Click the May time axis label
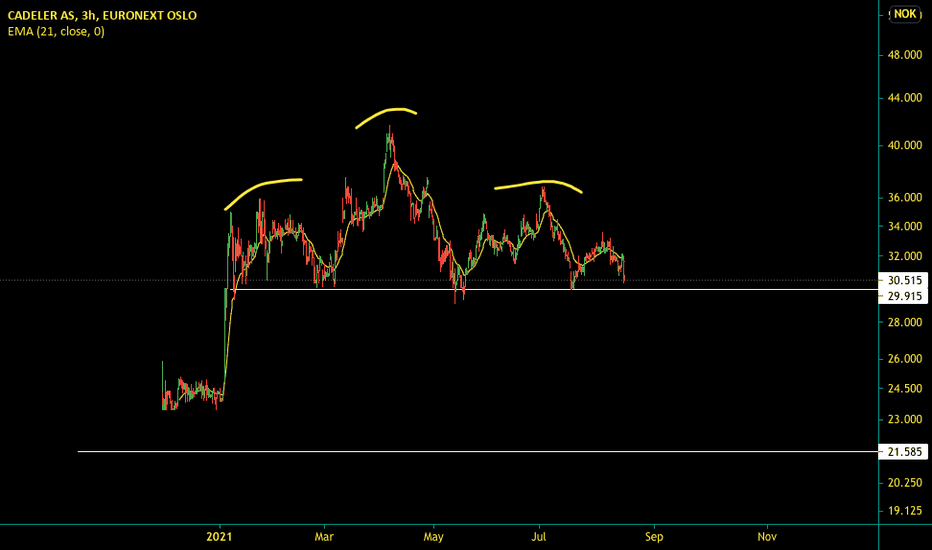The width and height of the screenshot is (932, 550). tap(433, 537)
